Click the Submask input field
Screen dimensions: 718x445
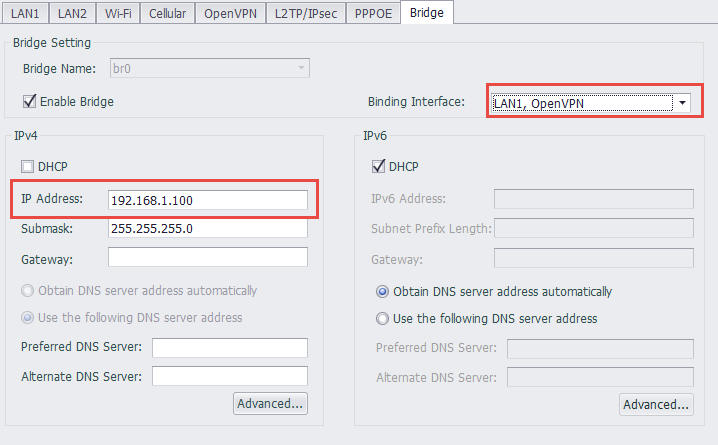[x=207, y=229]
